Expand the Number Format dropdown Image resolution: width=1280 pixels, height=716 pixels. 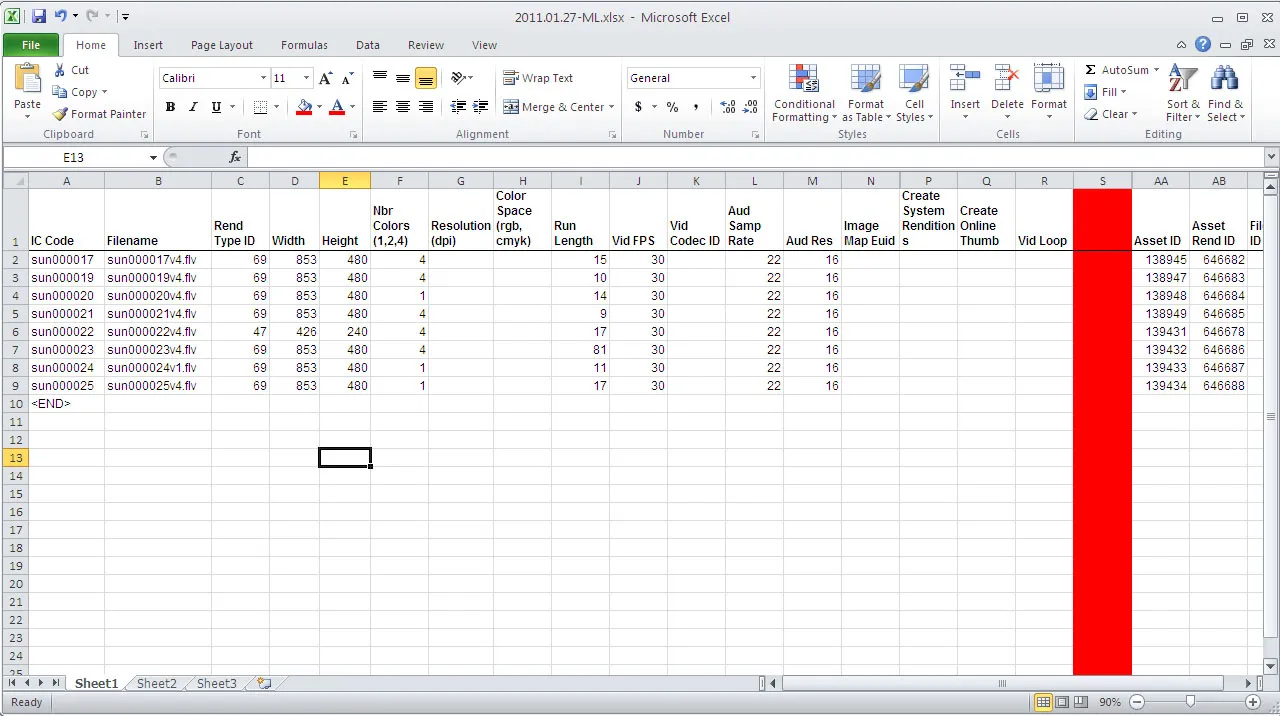tap(753, 78)
